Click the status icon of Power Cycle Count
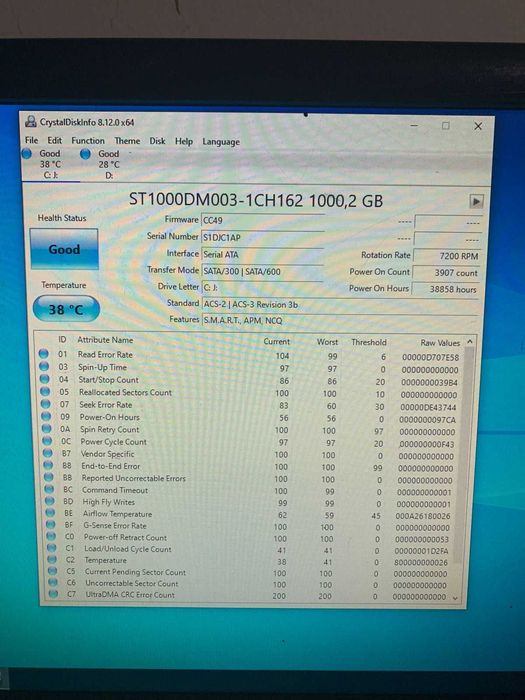 pos(47,441)
